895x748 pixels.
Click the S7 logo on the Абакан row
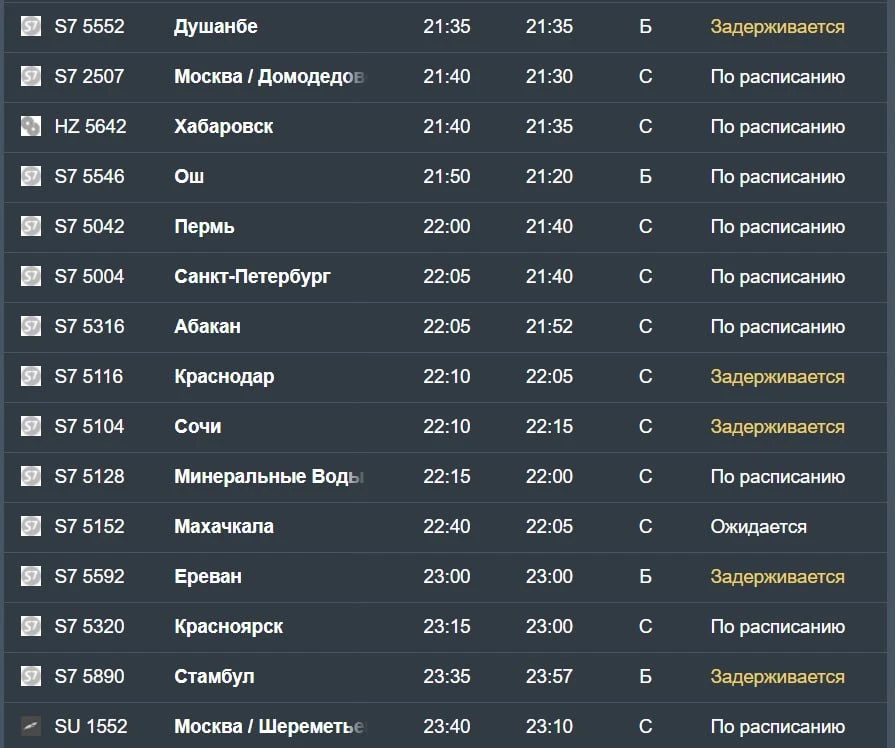tap(31, 326)
